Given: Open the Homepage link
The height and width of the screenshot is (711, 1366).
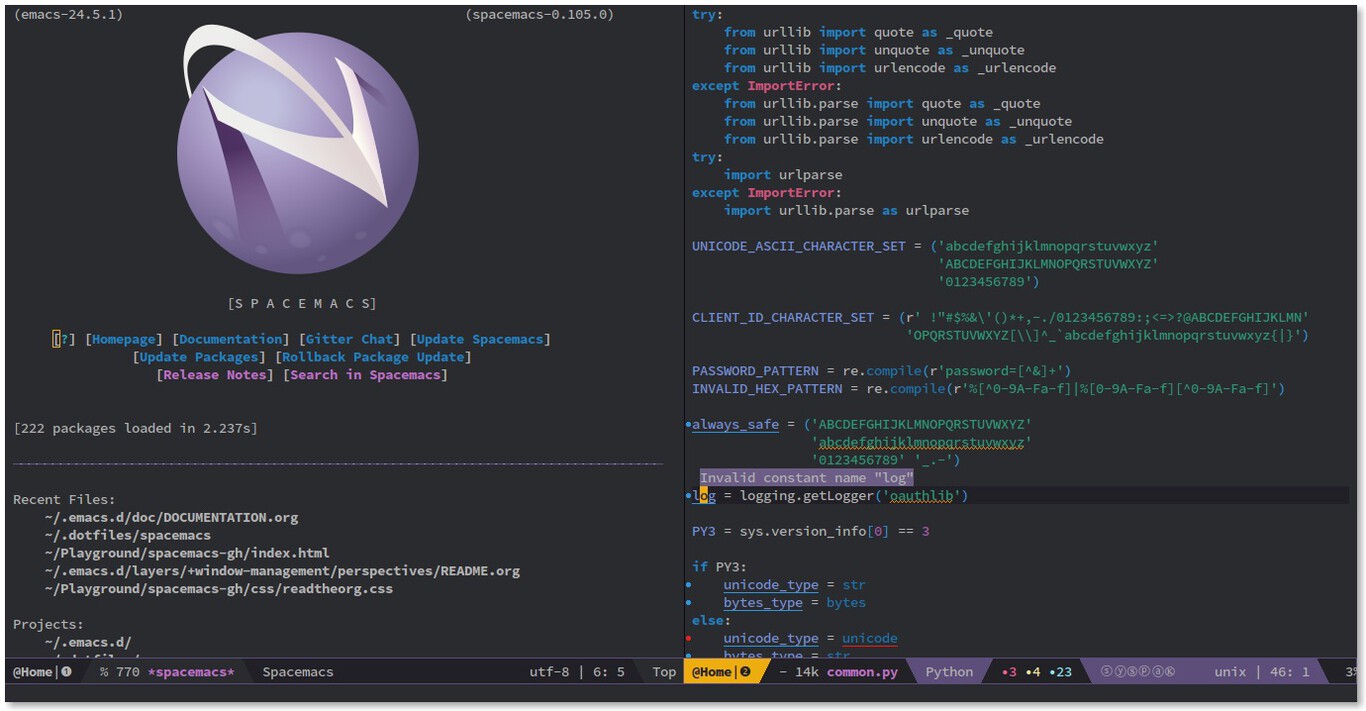Looking at the screenshot, I should click(x=124, y=339).
